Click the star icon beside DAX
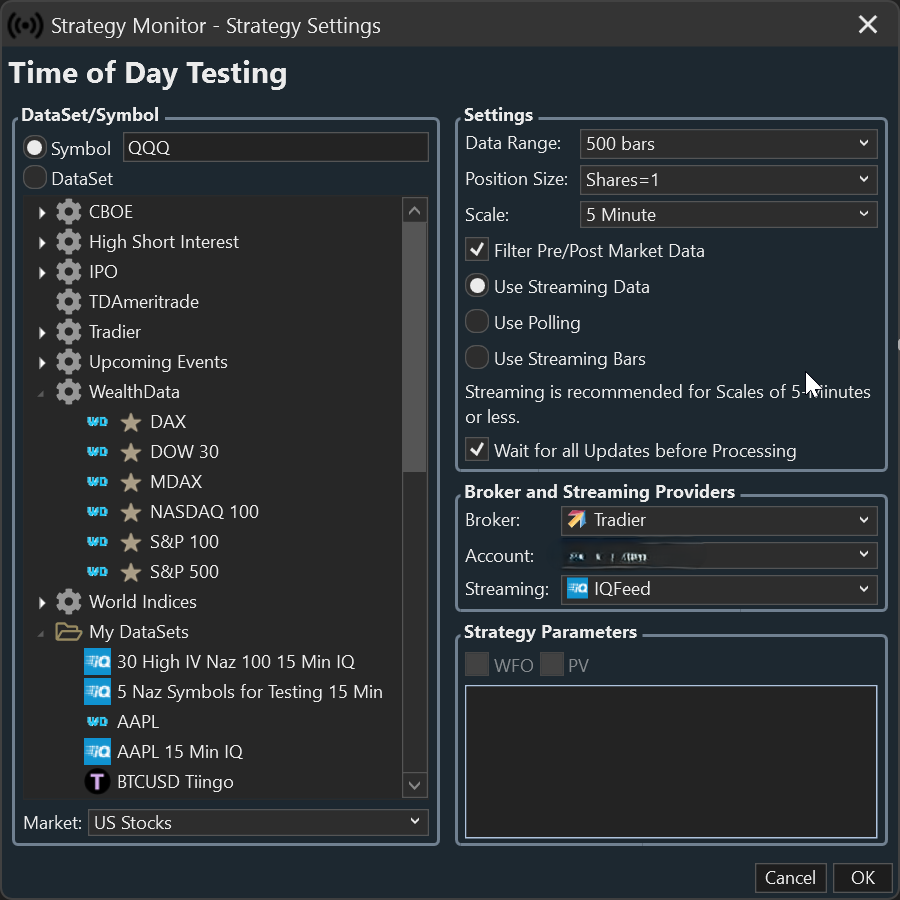 coord(131,422)
